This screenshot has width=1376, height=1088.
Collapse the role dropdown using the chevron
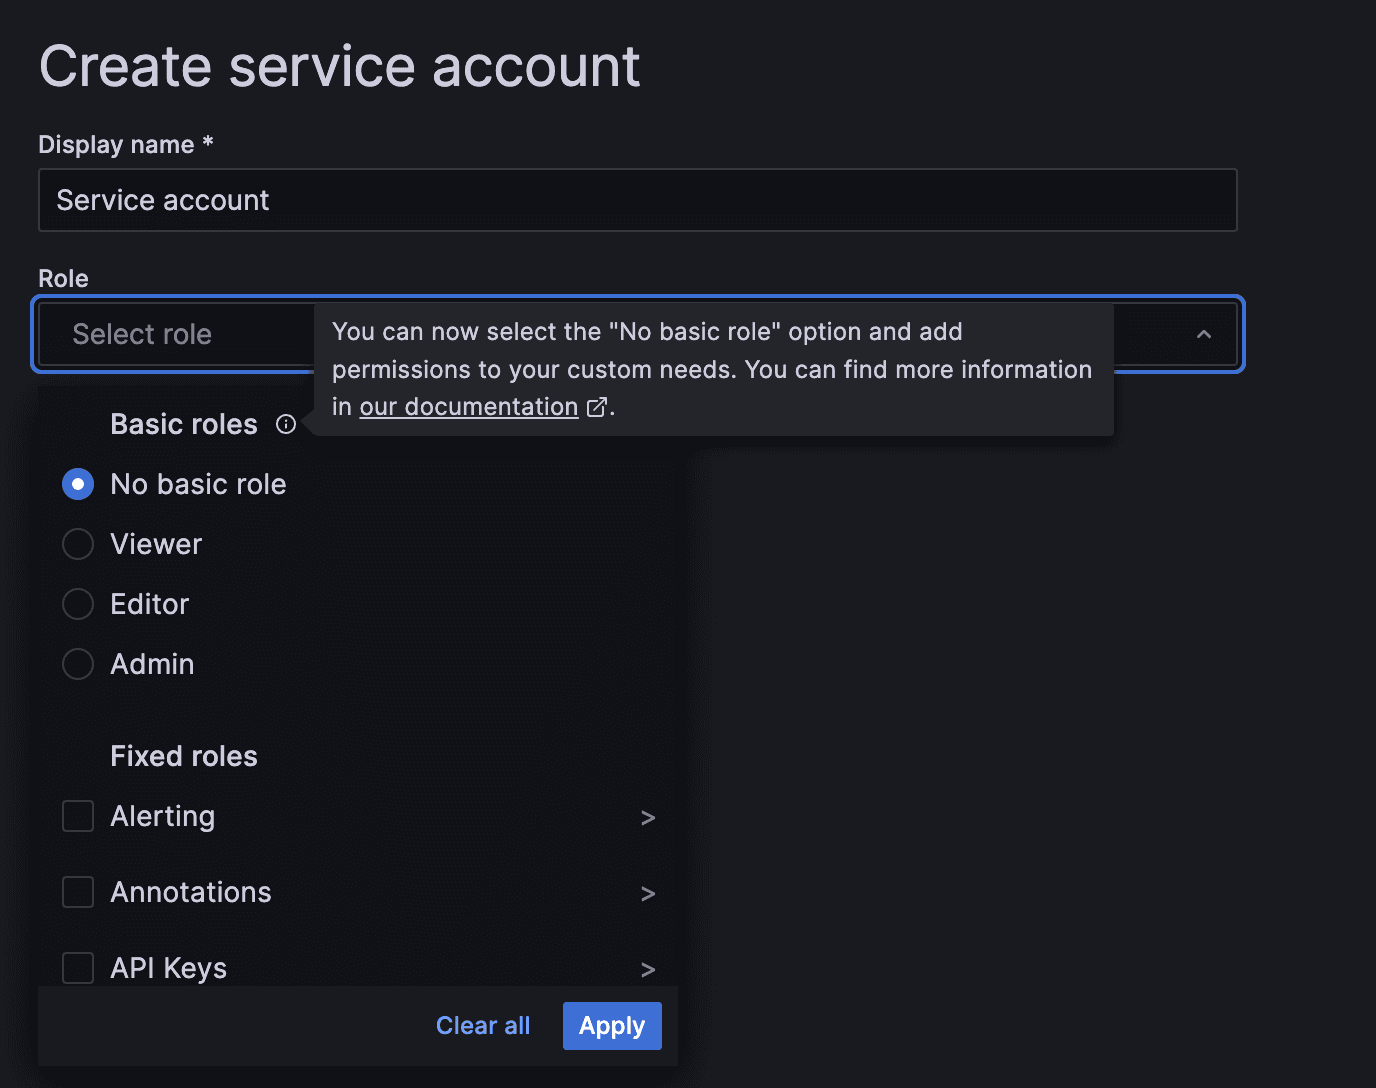pyautogui.click(x=1204, y=334)
